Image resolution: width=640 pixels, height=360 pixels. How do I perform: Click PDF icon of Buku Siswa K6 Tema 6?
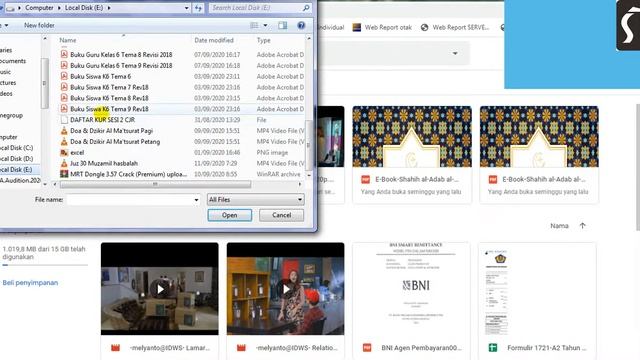(x=64, y=76)
